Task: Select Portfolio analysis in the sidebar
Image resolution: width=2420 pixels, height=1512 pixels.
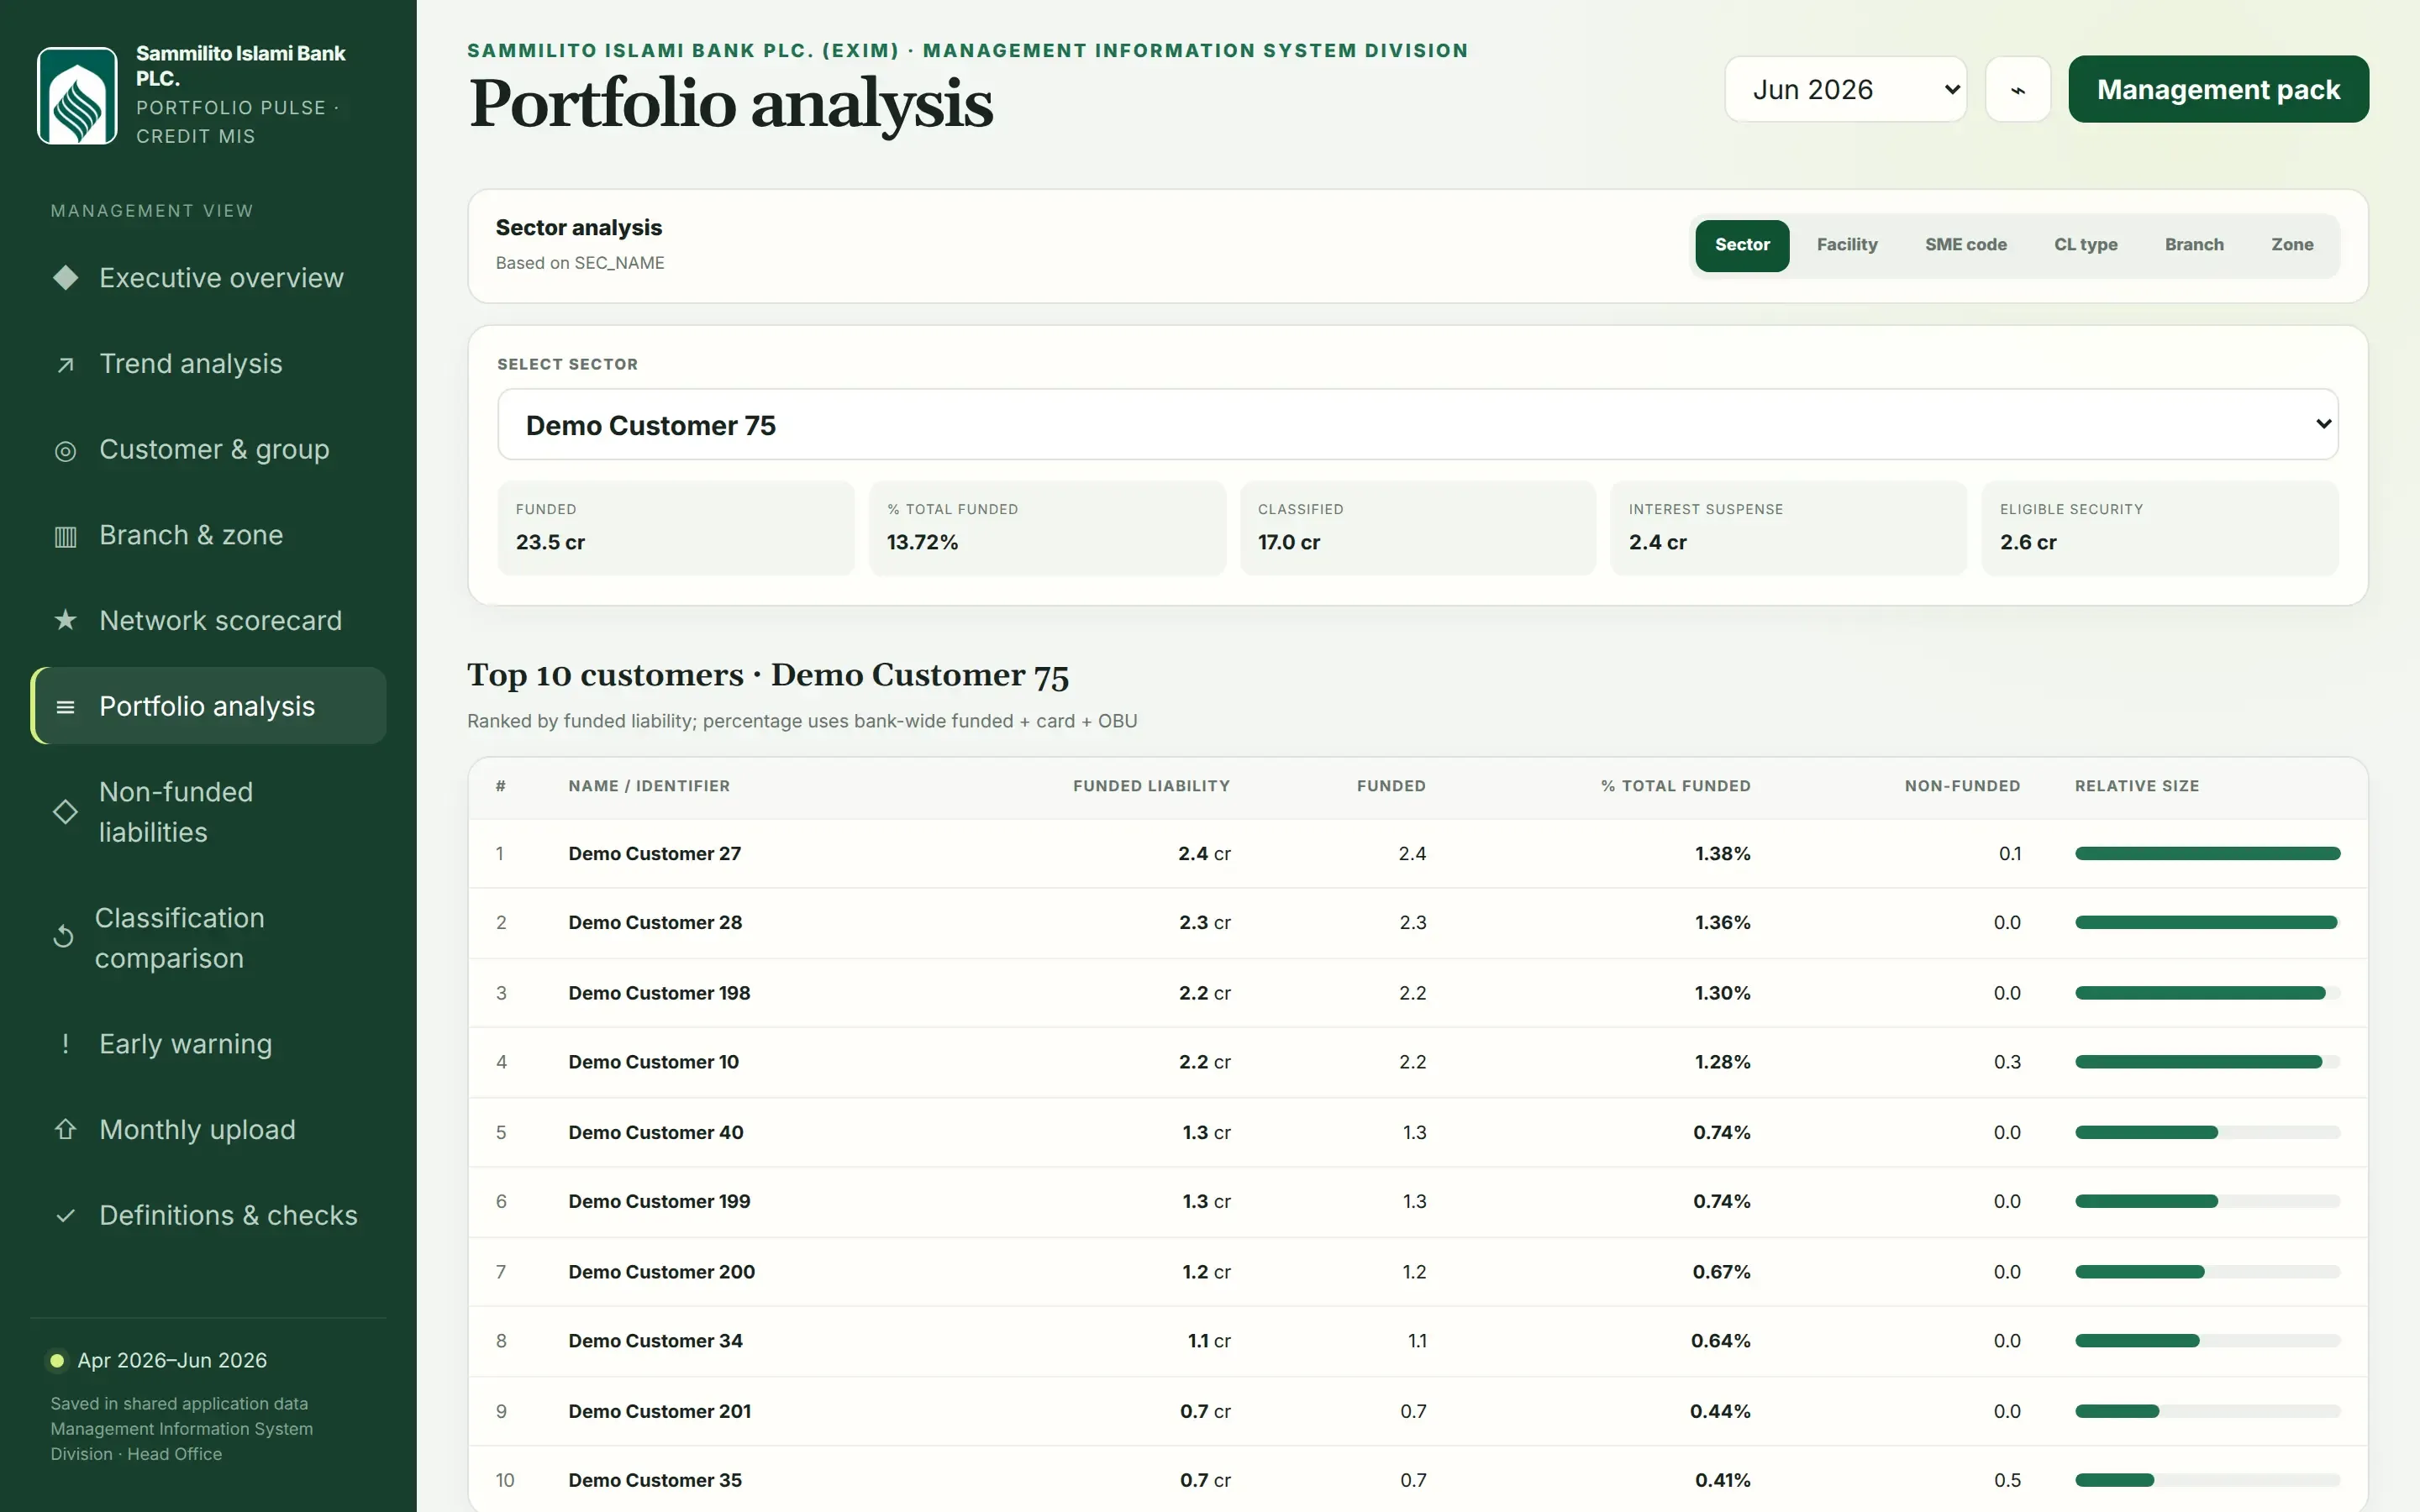Action: pyautogui.click(x=209, y=706)
